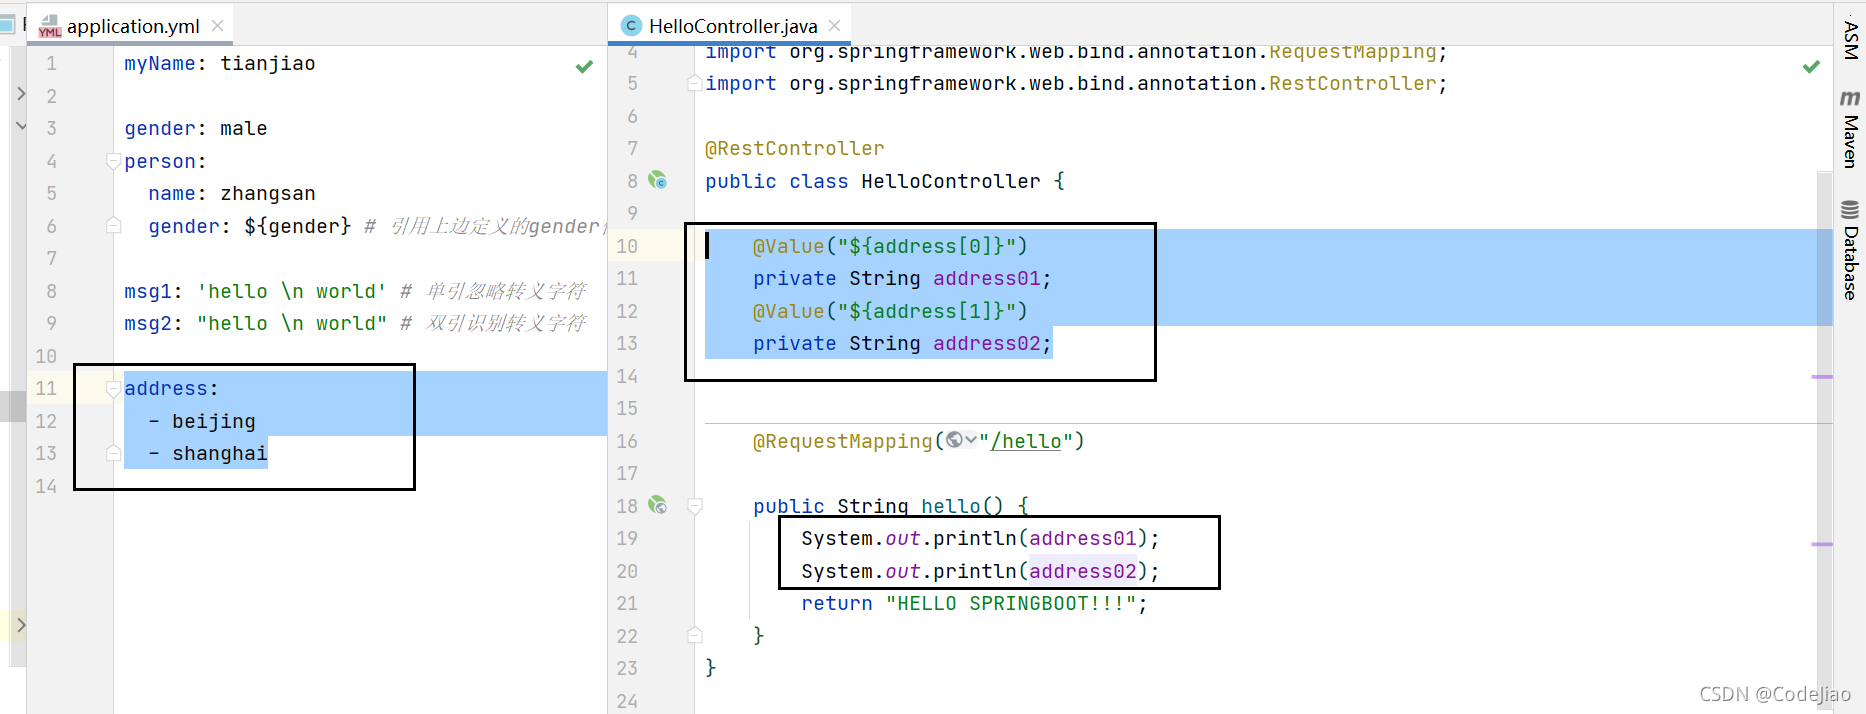Click line number 10 in HelloController gutter
1866x714 pixels.
pyautogui.click(x=627, y=246)
